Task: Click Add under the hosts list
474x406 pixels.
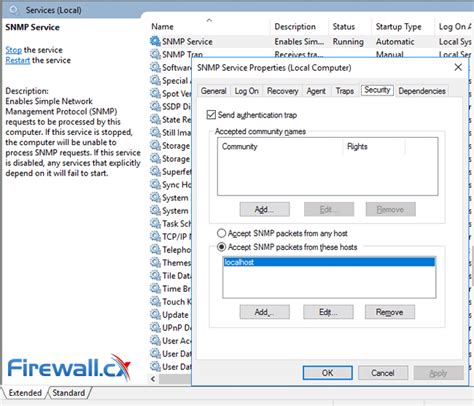Action: pyautogui.click(x=265, y=312)
